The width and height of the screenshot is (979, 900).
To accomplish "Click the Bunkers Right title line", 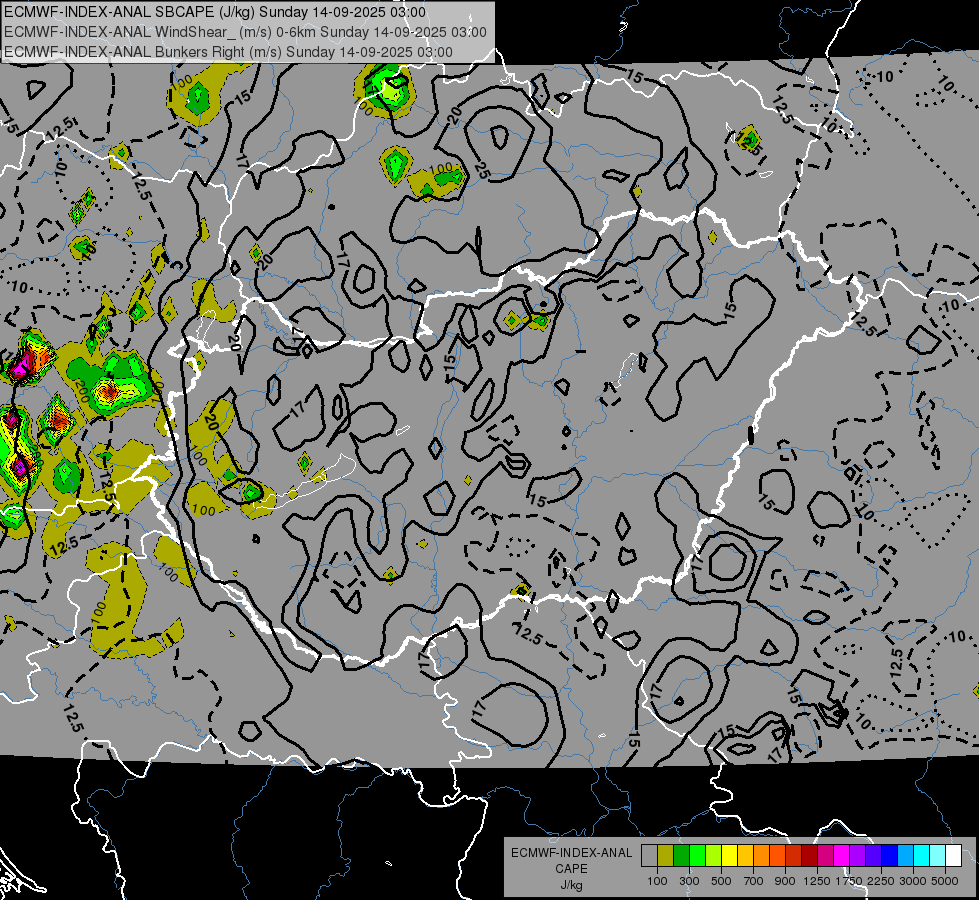I will coord(228,52).
